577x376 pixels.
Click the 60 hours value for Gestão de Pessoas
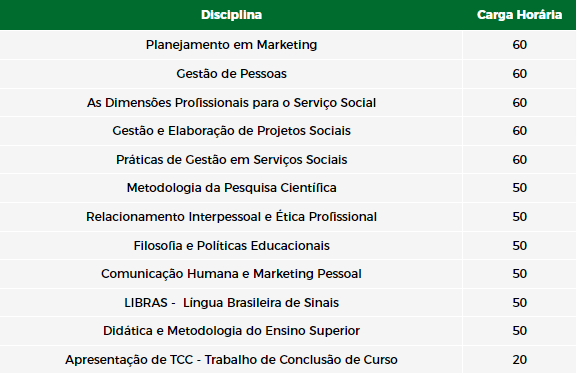point(520,74)
